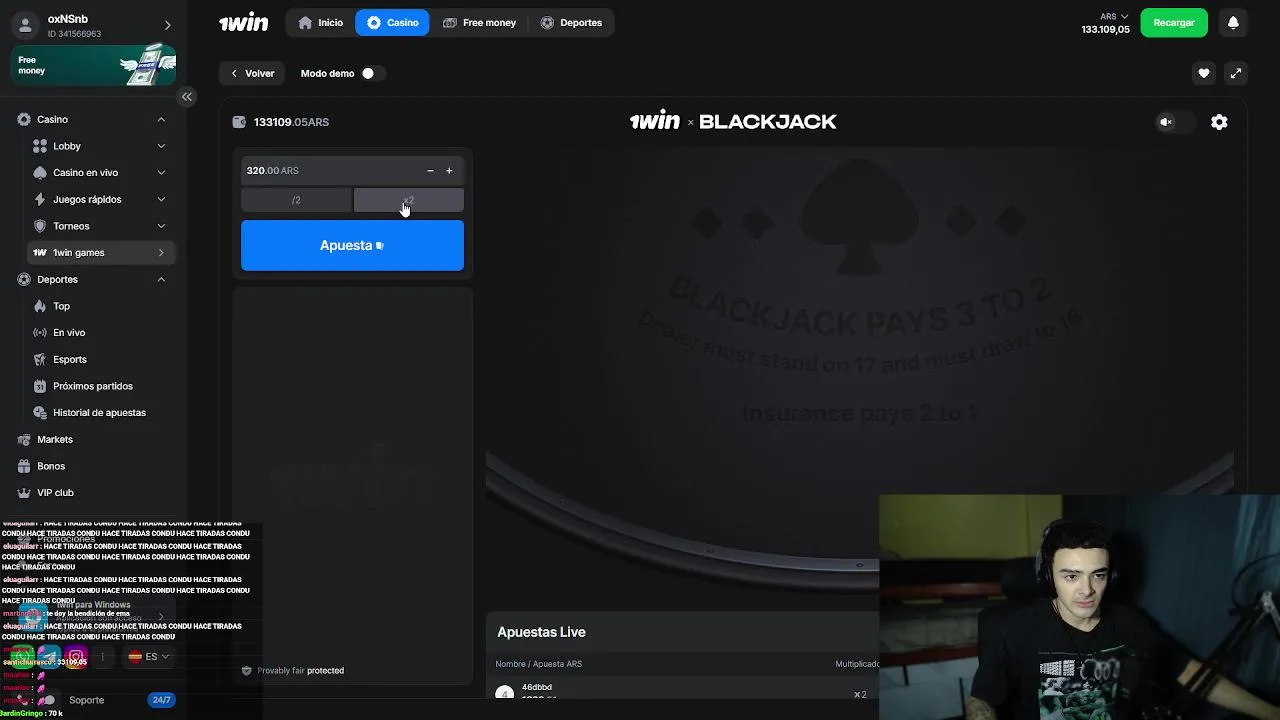Collapse the Casino section chevron
Screen dimensions: 1280x720
pos(161,120)
